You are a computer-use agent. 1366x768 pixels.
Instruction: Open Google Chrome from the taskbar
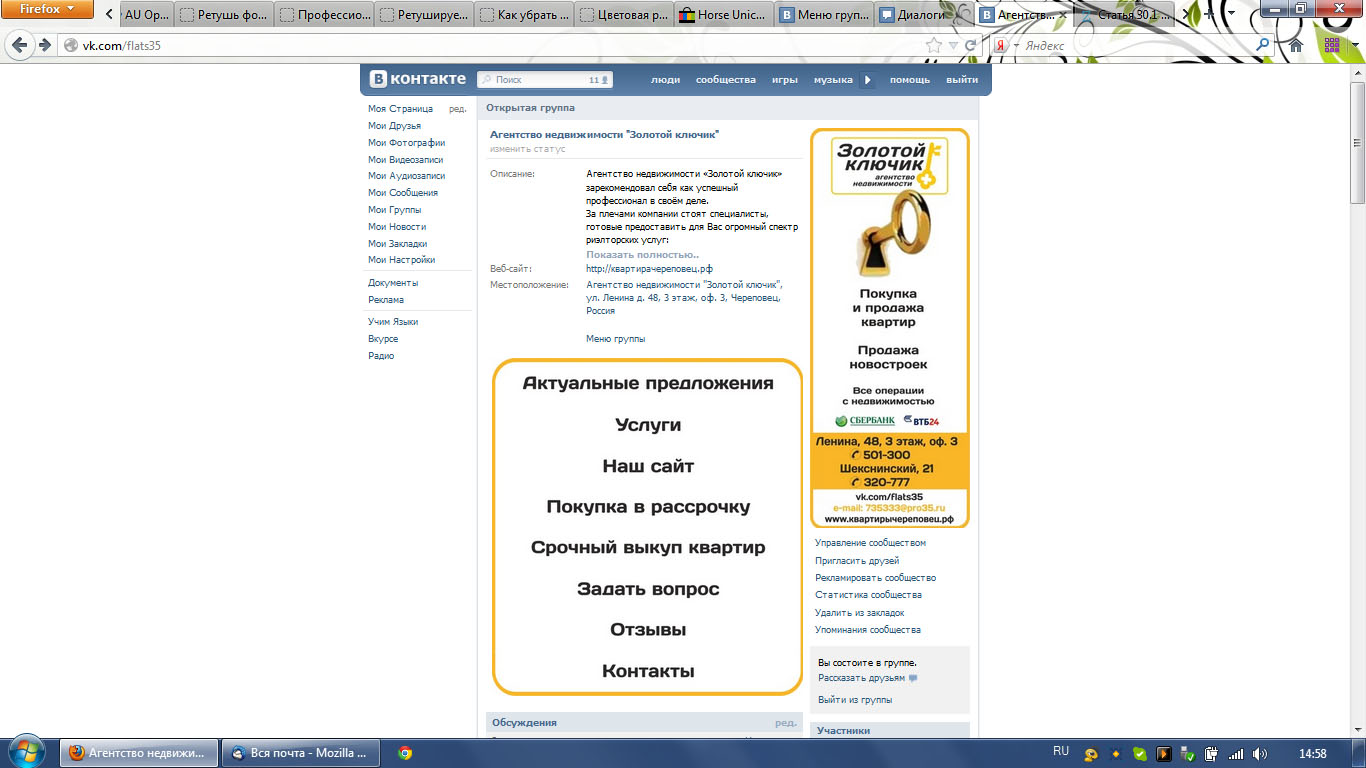[405, 751]
